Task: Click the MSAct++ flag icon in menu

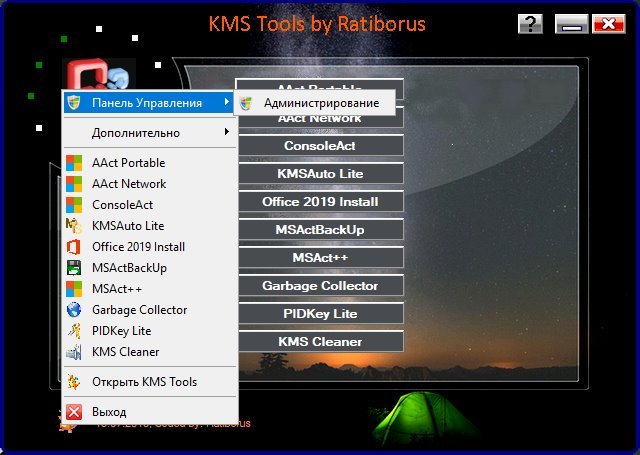Action: point(74,289)
